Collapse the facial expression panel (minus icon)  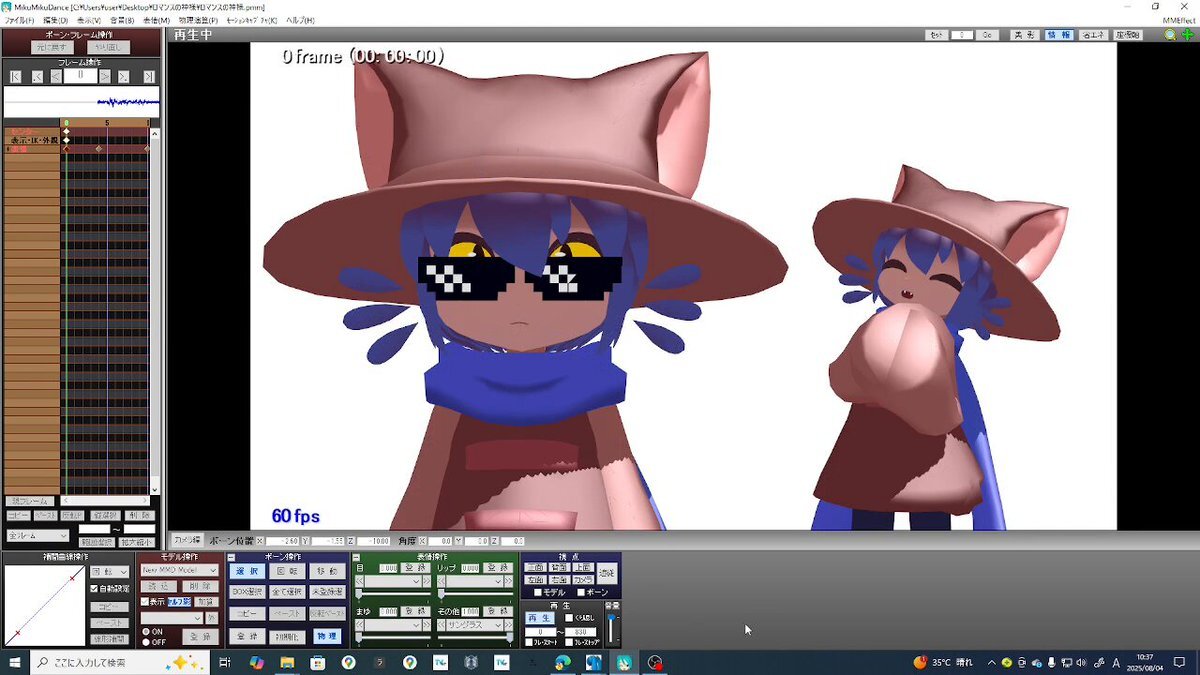point(355,558)
